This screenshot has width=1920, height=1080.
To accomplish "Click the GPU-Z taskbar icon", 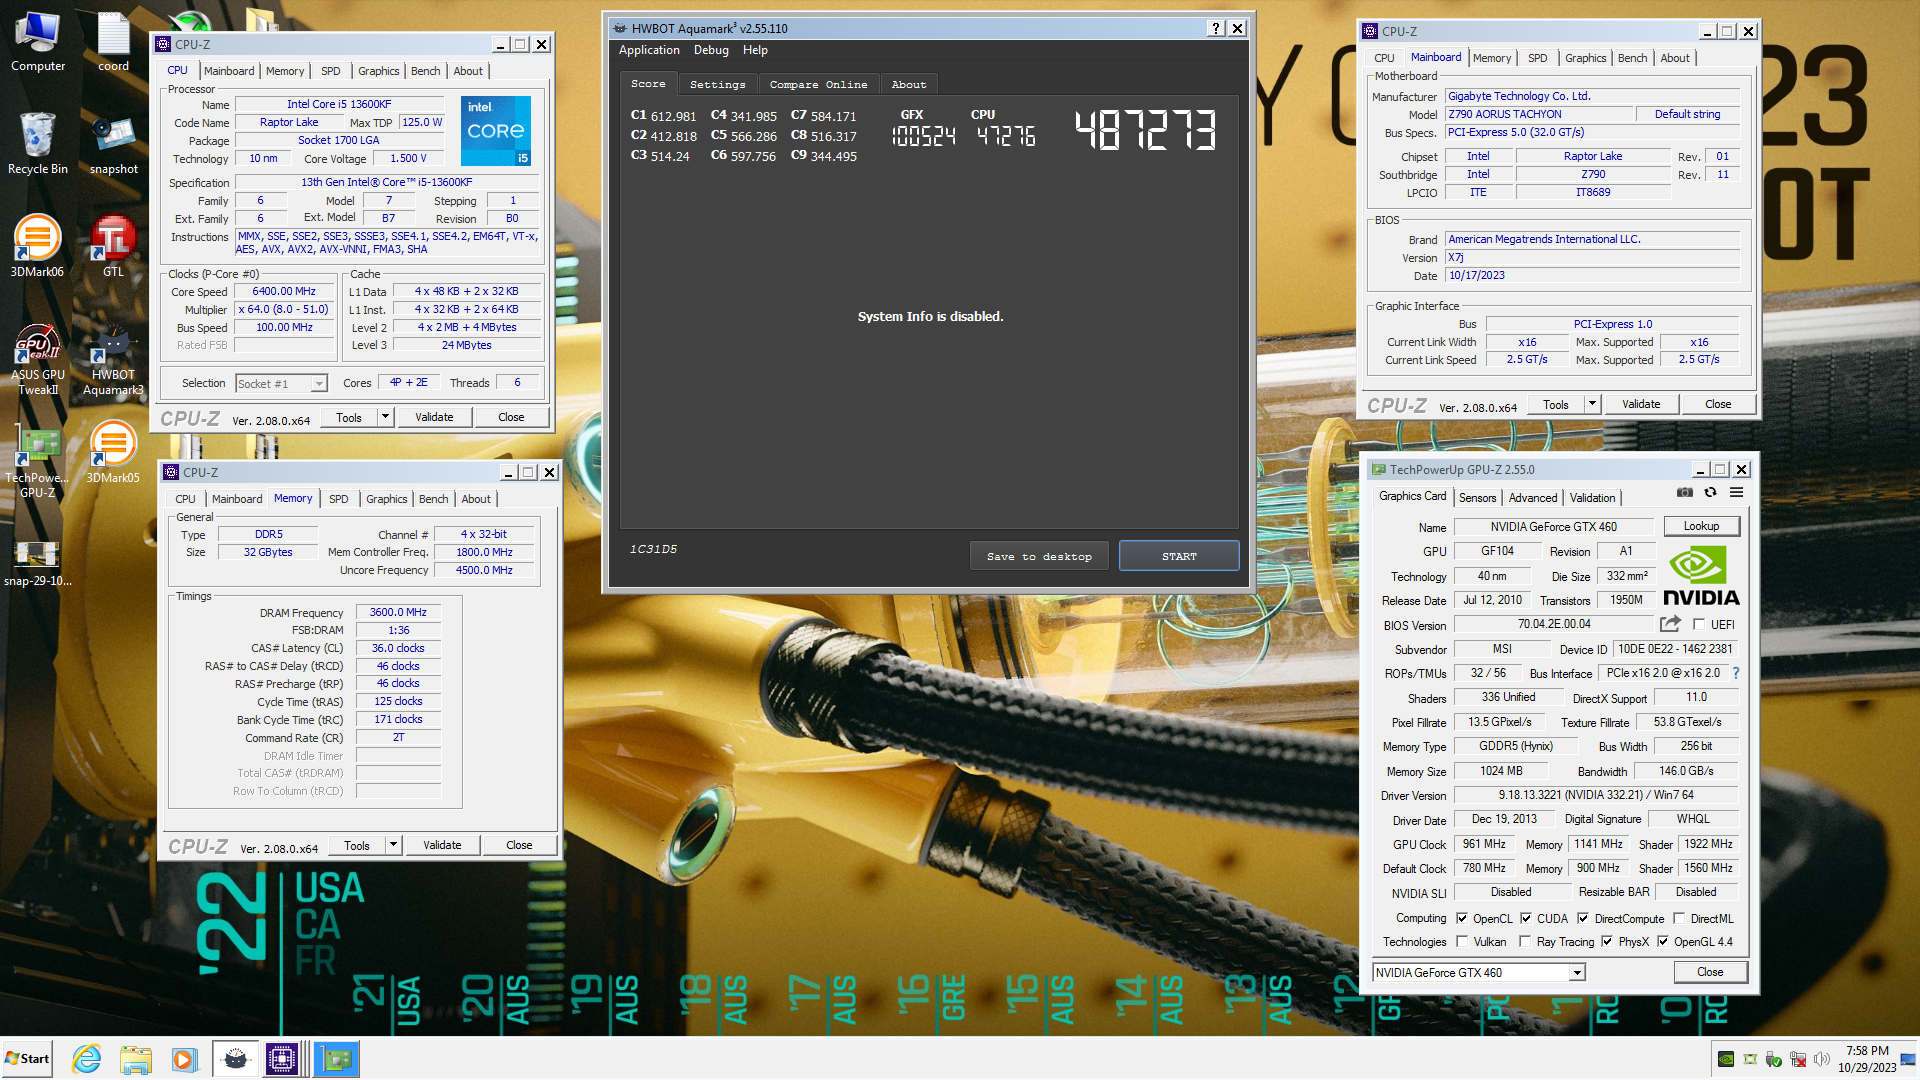I will click(x=336, y=1058).
